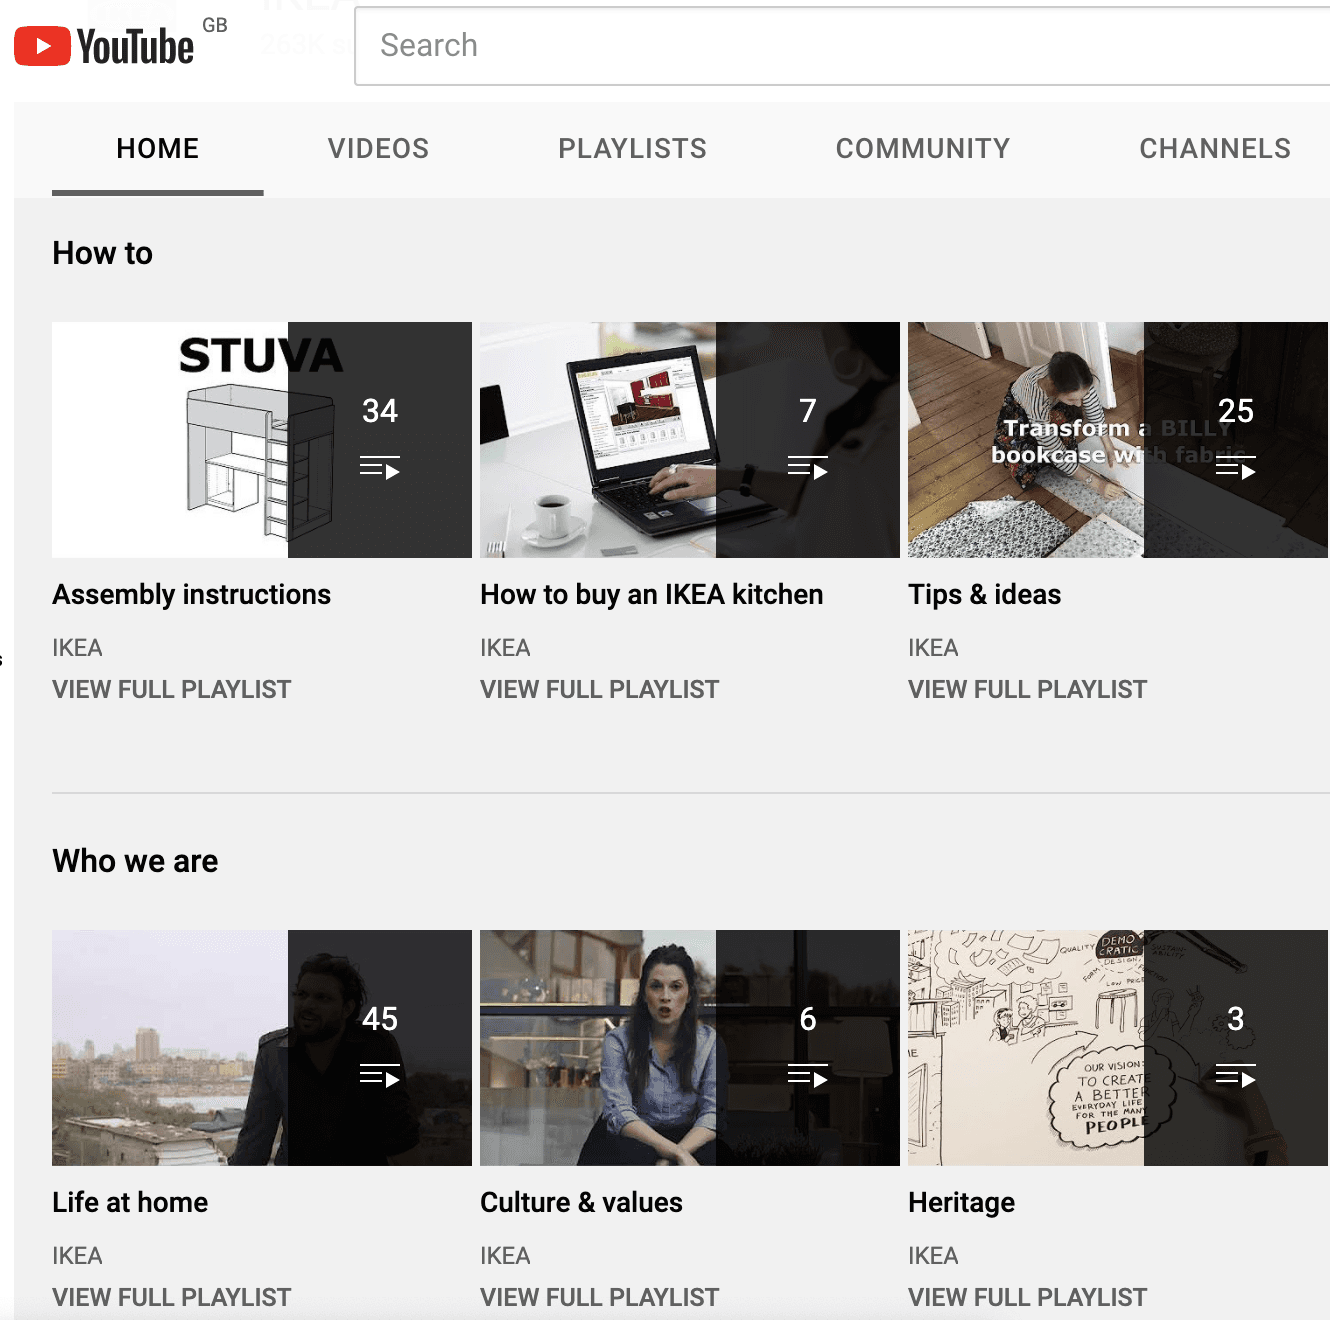1330x1320 pixels.
Task: Click IKEA channel name under Heritage
Action: tap(933, 1256)
